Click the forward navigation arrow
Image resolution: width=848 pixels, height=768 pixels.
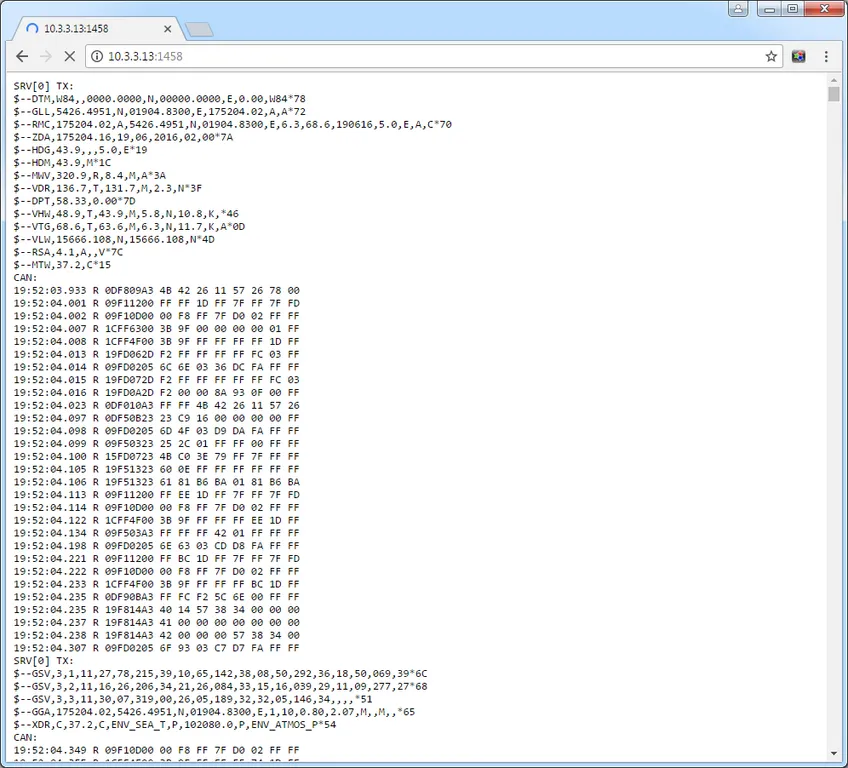pos(46,56)
